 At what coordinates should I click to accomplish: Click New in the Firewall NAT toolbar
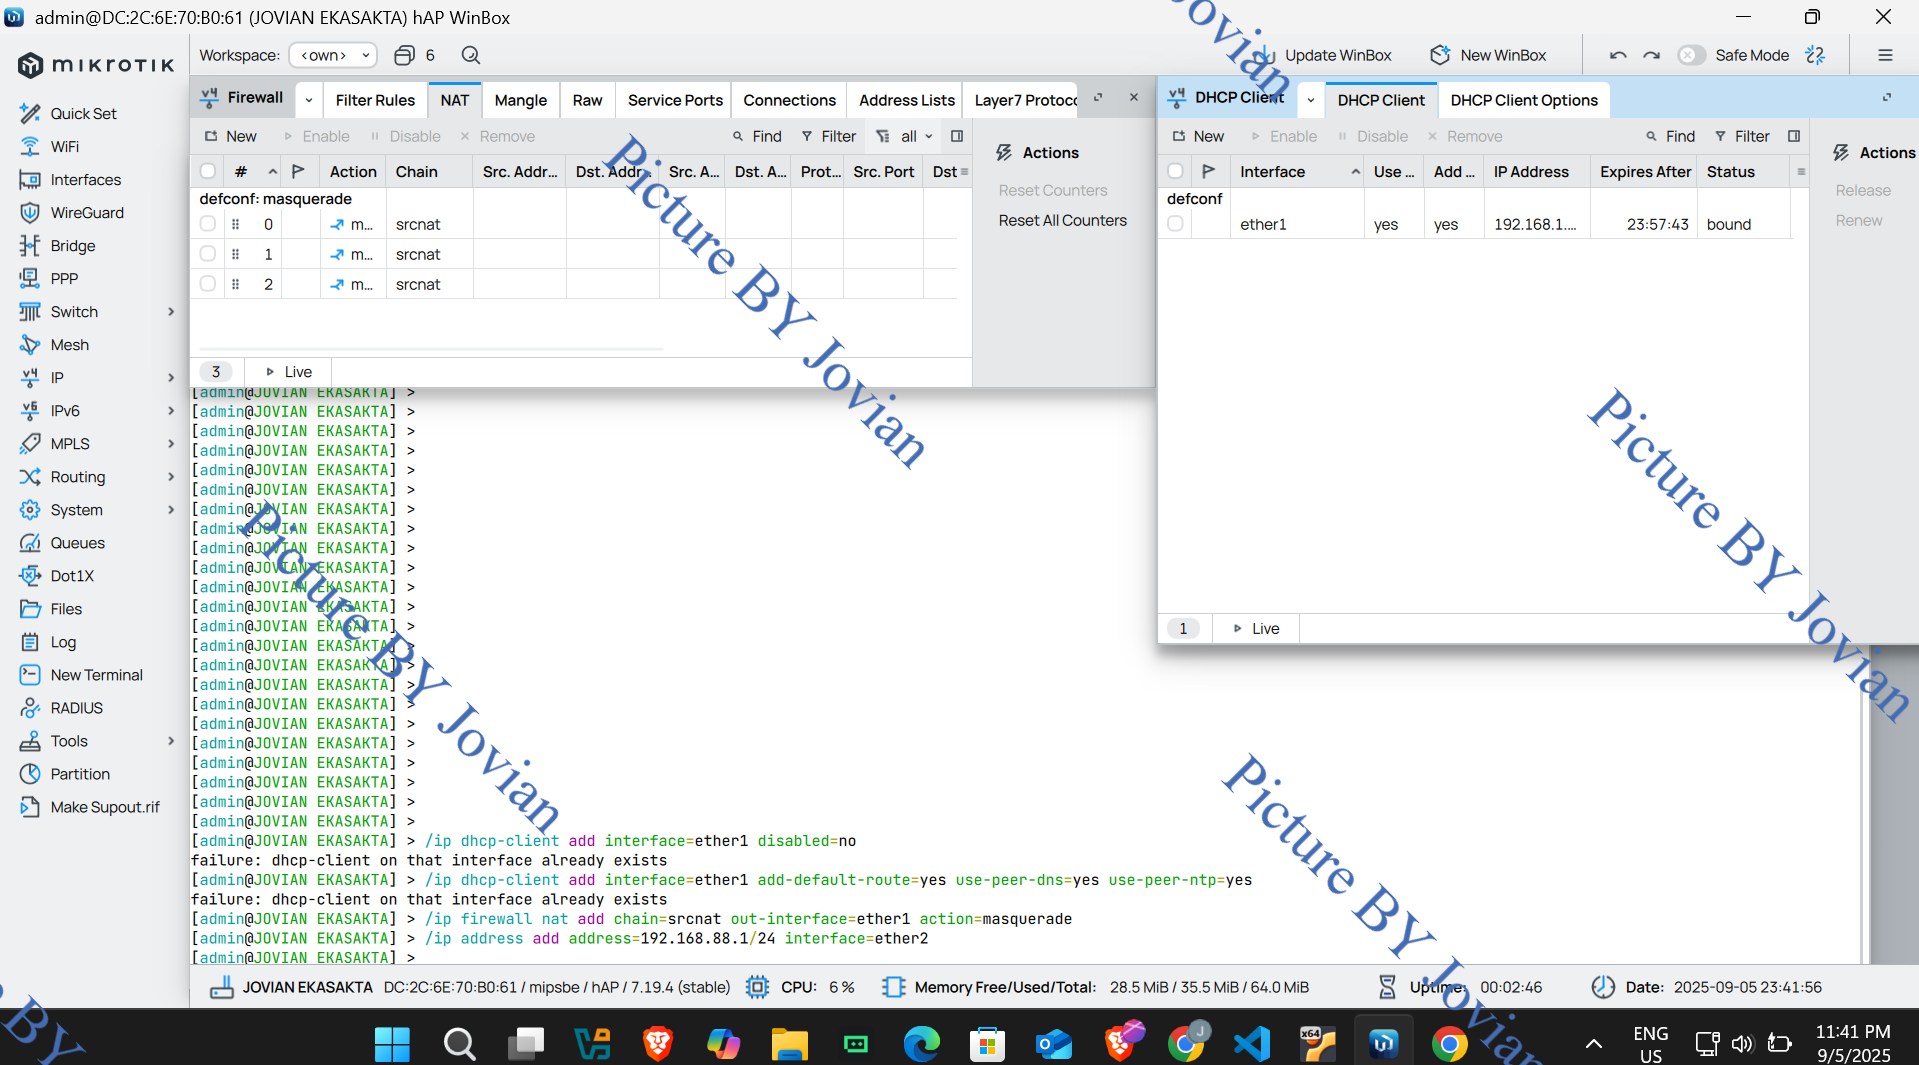(231, 136)
